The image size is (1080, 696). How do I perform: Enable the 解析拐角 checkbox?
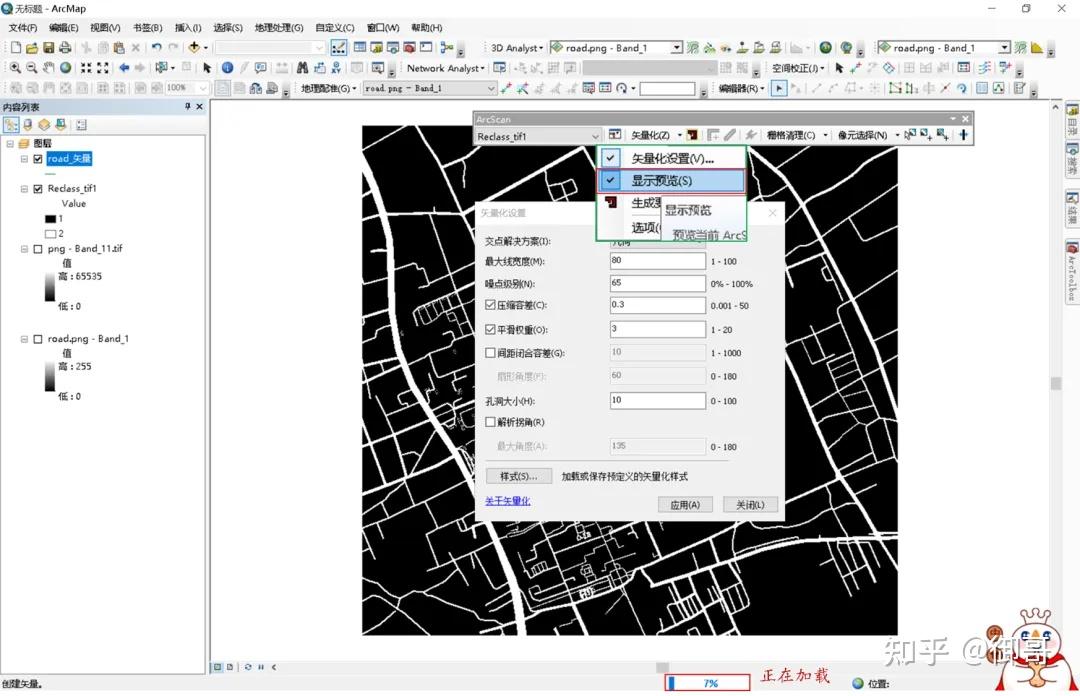[x=490, y=422]
